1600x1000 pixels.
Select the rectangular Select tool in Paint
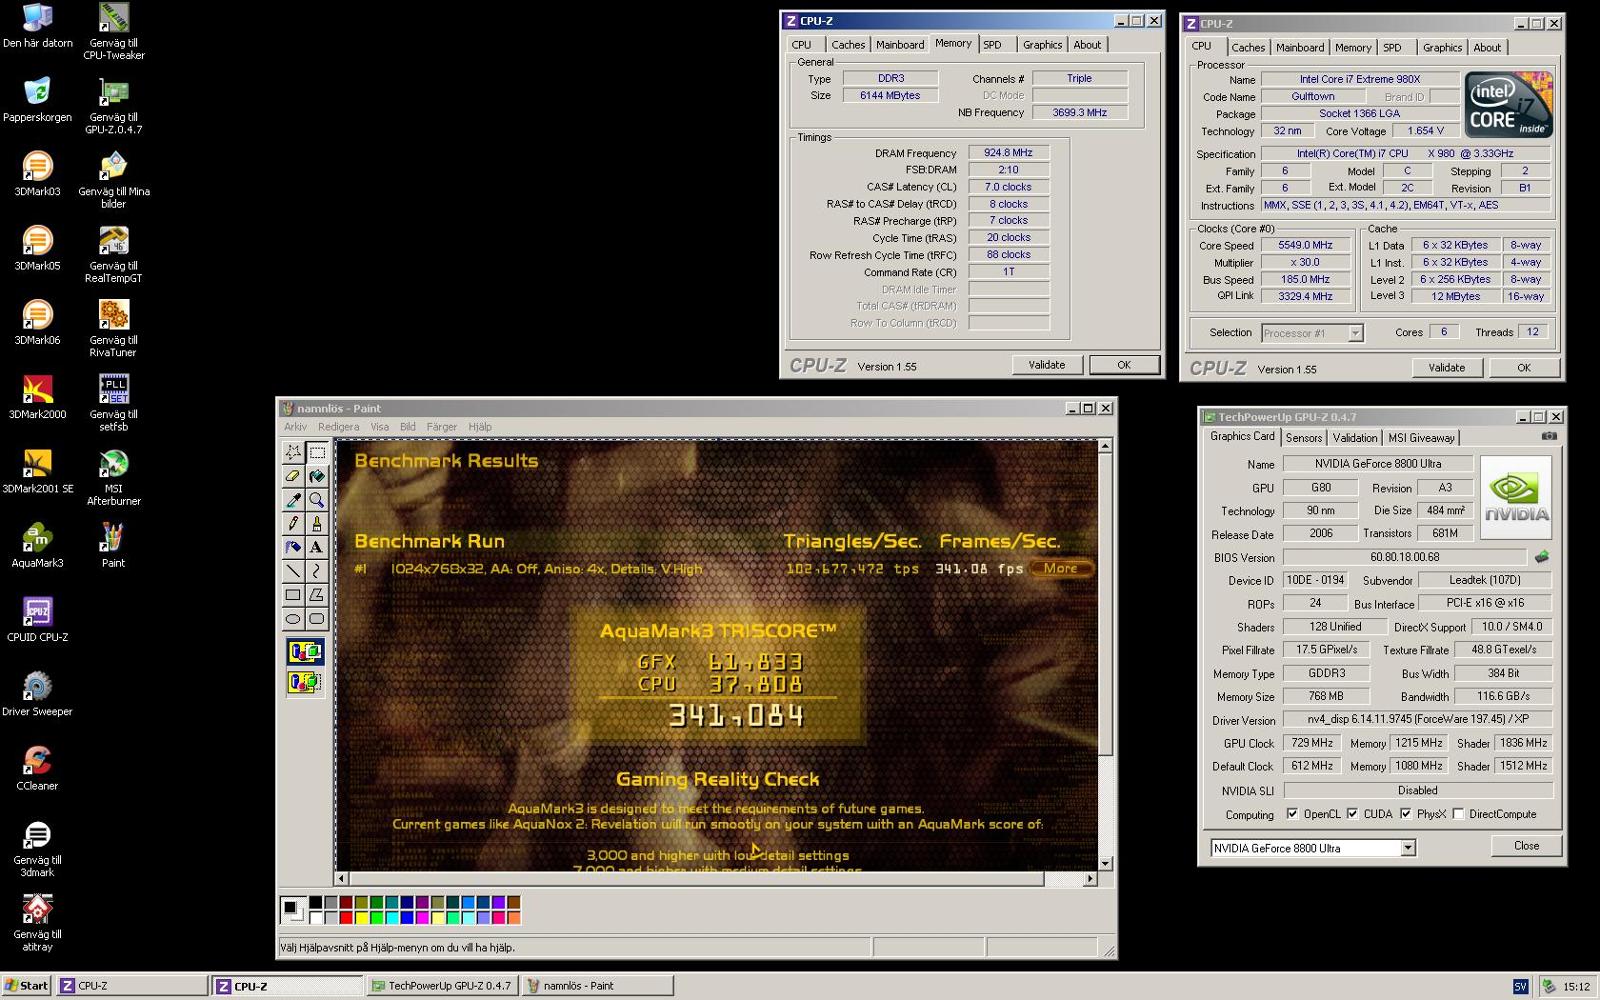[316, 452]
